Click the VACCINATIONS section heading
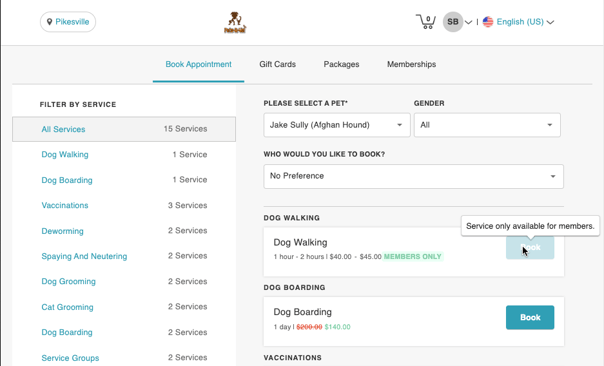 [292, 358]
